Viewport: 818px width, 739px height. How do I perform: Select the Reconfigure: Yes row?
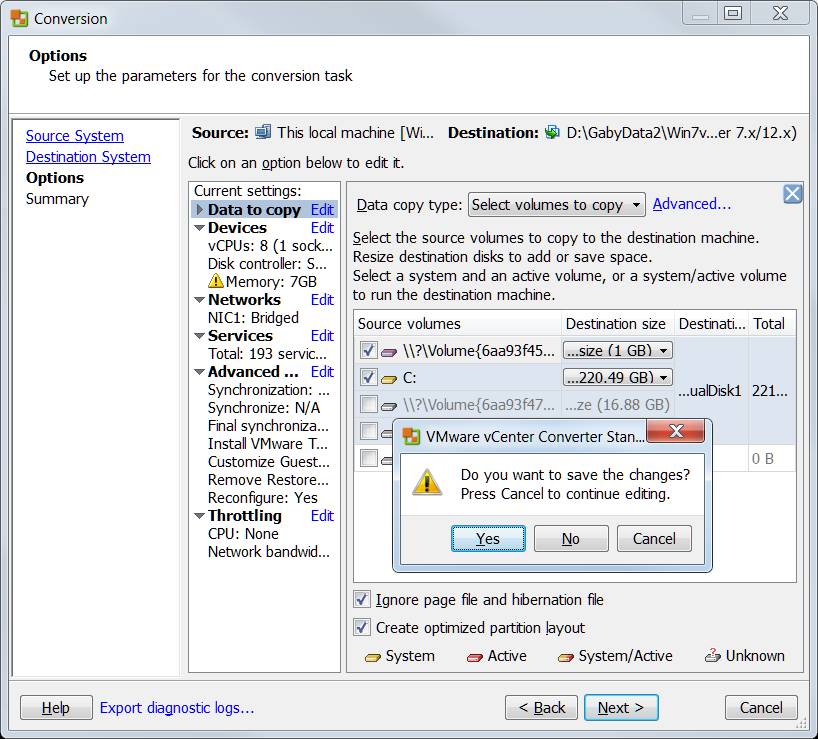click(x=262, y=498)
